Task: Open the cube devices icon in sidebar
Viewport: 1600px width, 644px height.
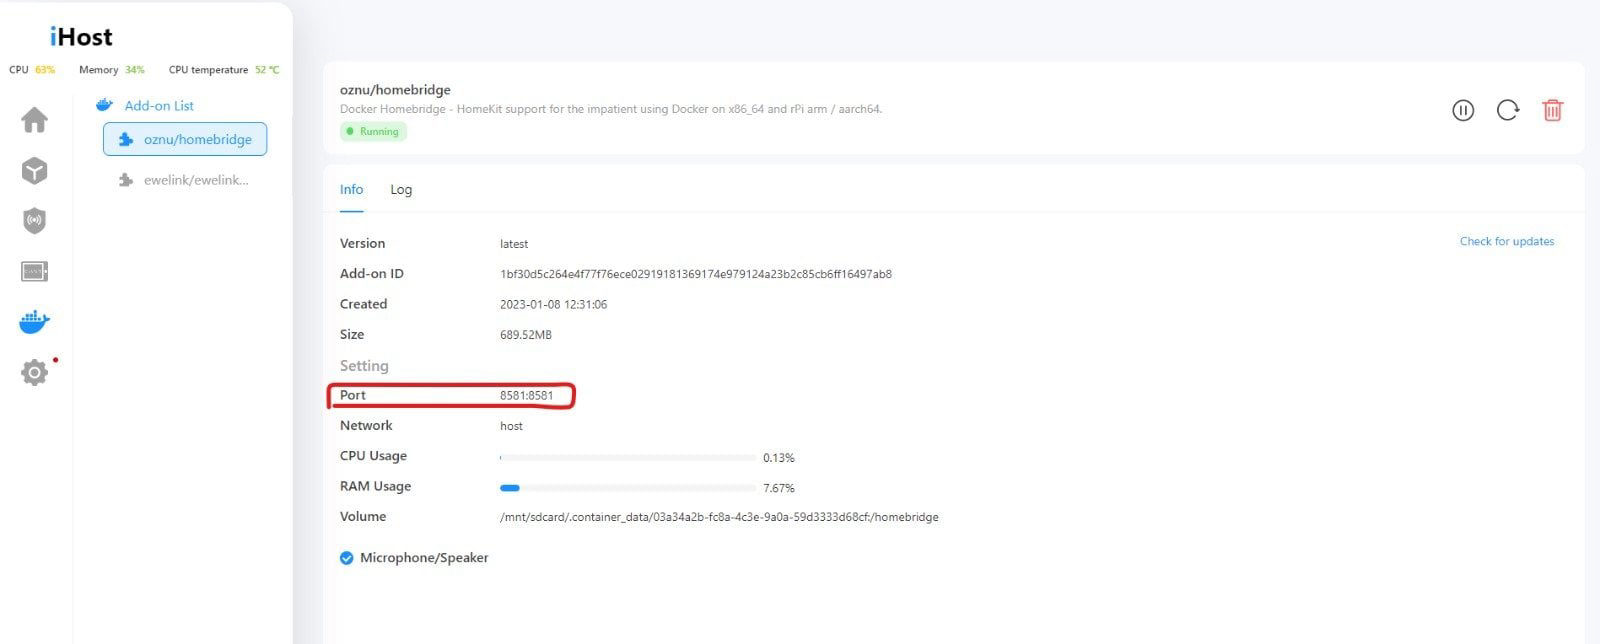Action: click(34, 171)
